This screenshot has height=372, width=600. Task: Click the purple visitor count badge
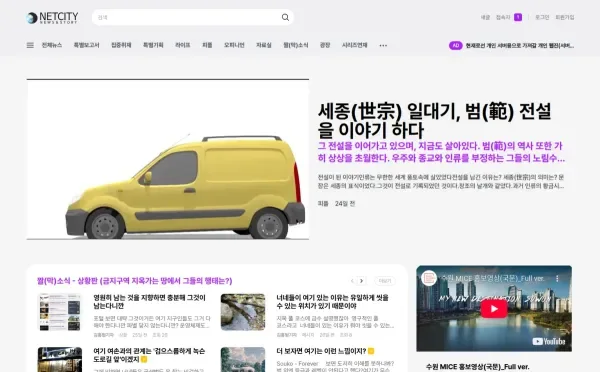tap(518, 17)
